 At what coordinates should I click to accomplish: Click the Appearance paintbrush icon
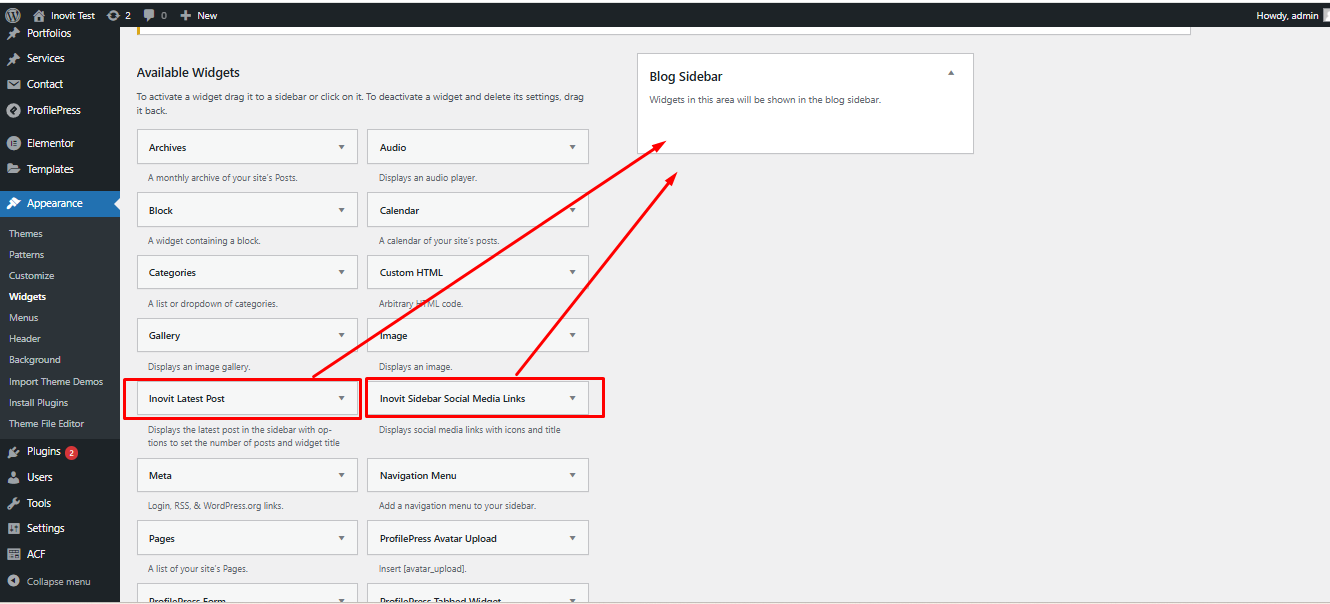(14, 203)
